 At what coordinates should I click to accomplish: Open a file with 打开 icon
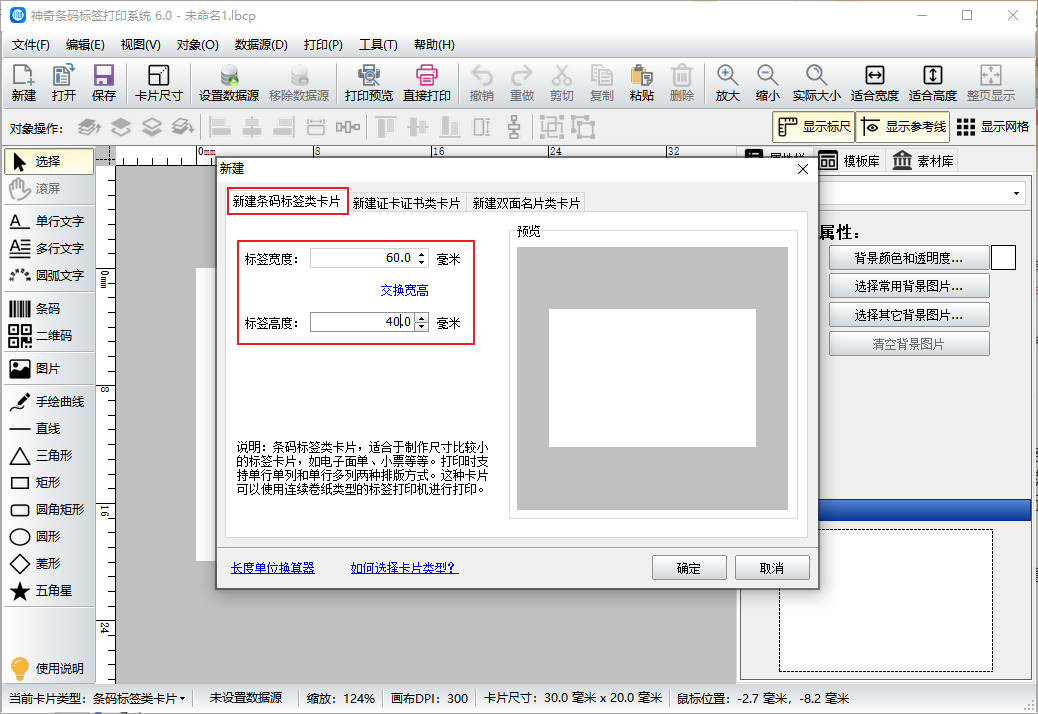(64, 83)
